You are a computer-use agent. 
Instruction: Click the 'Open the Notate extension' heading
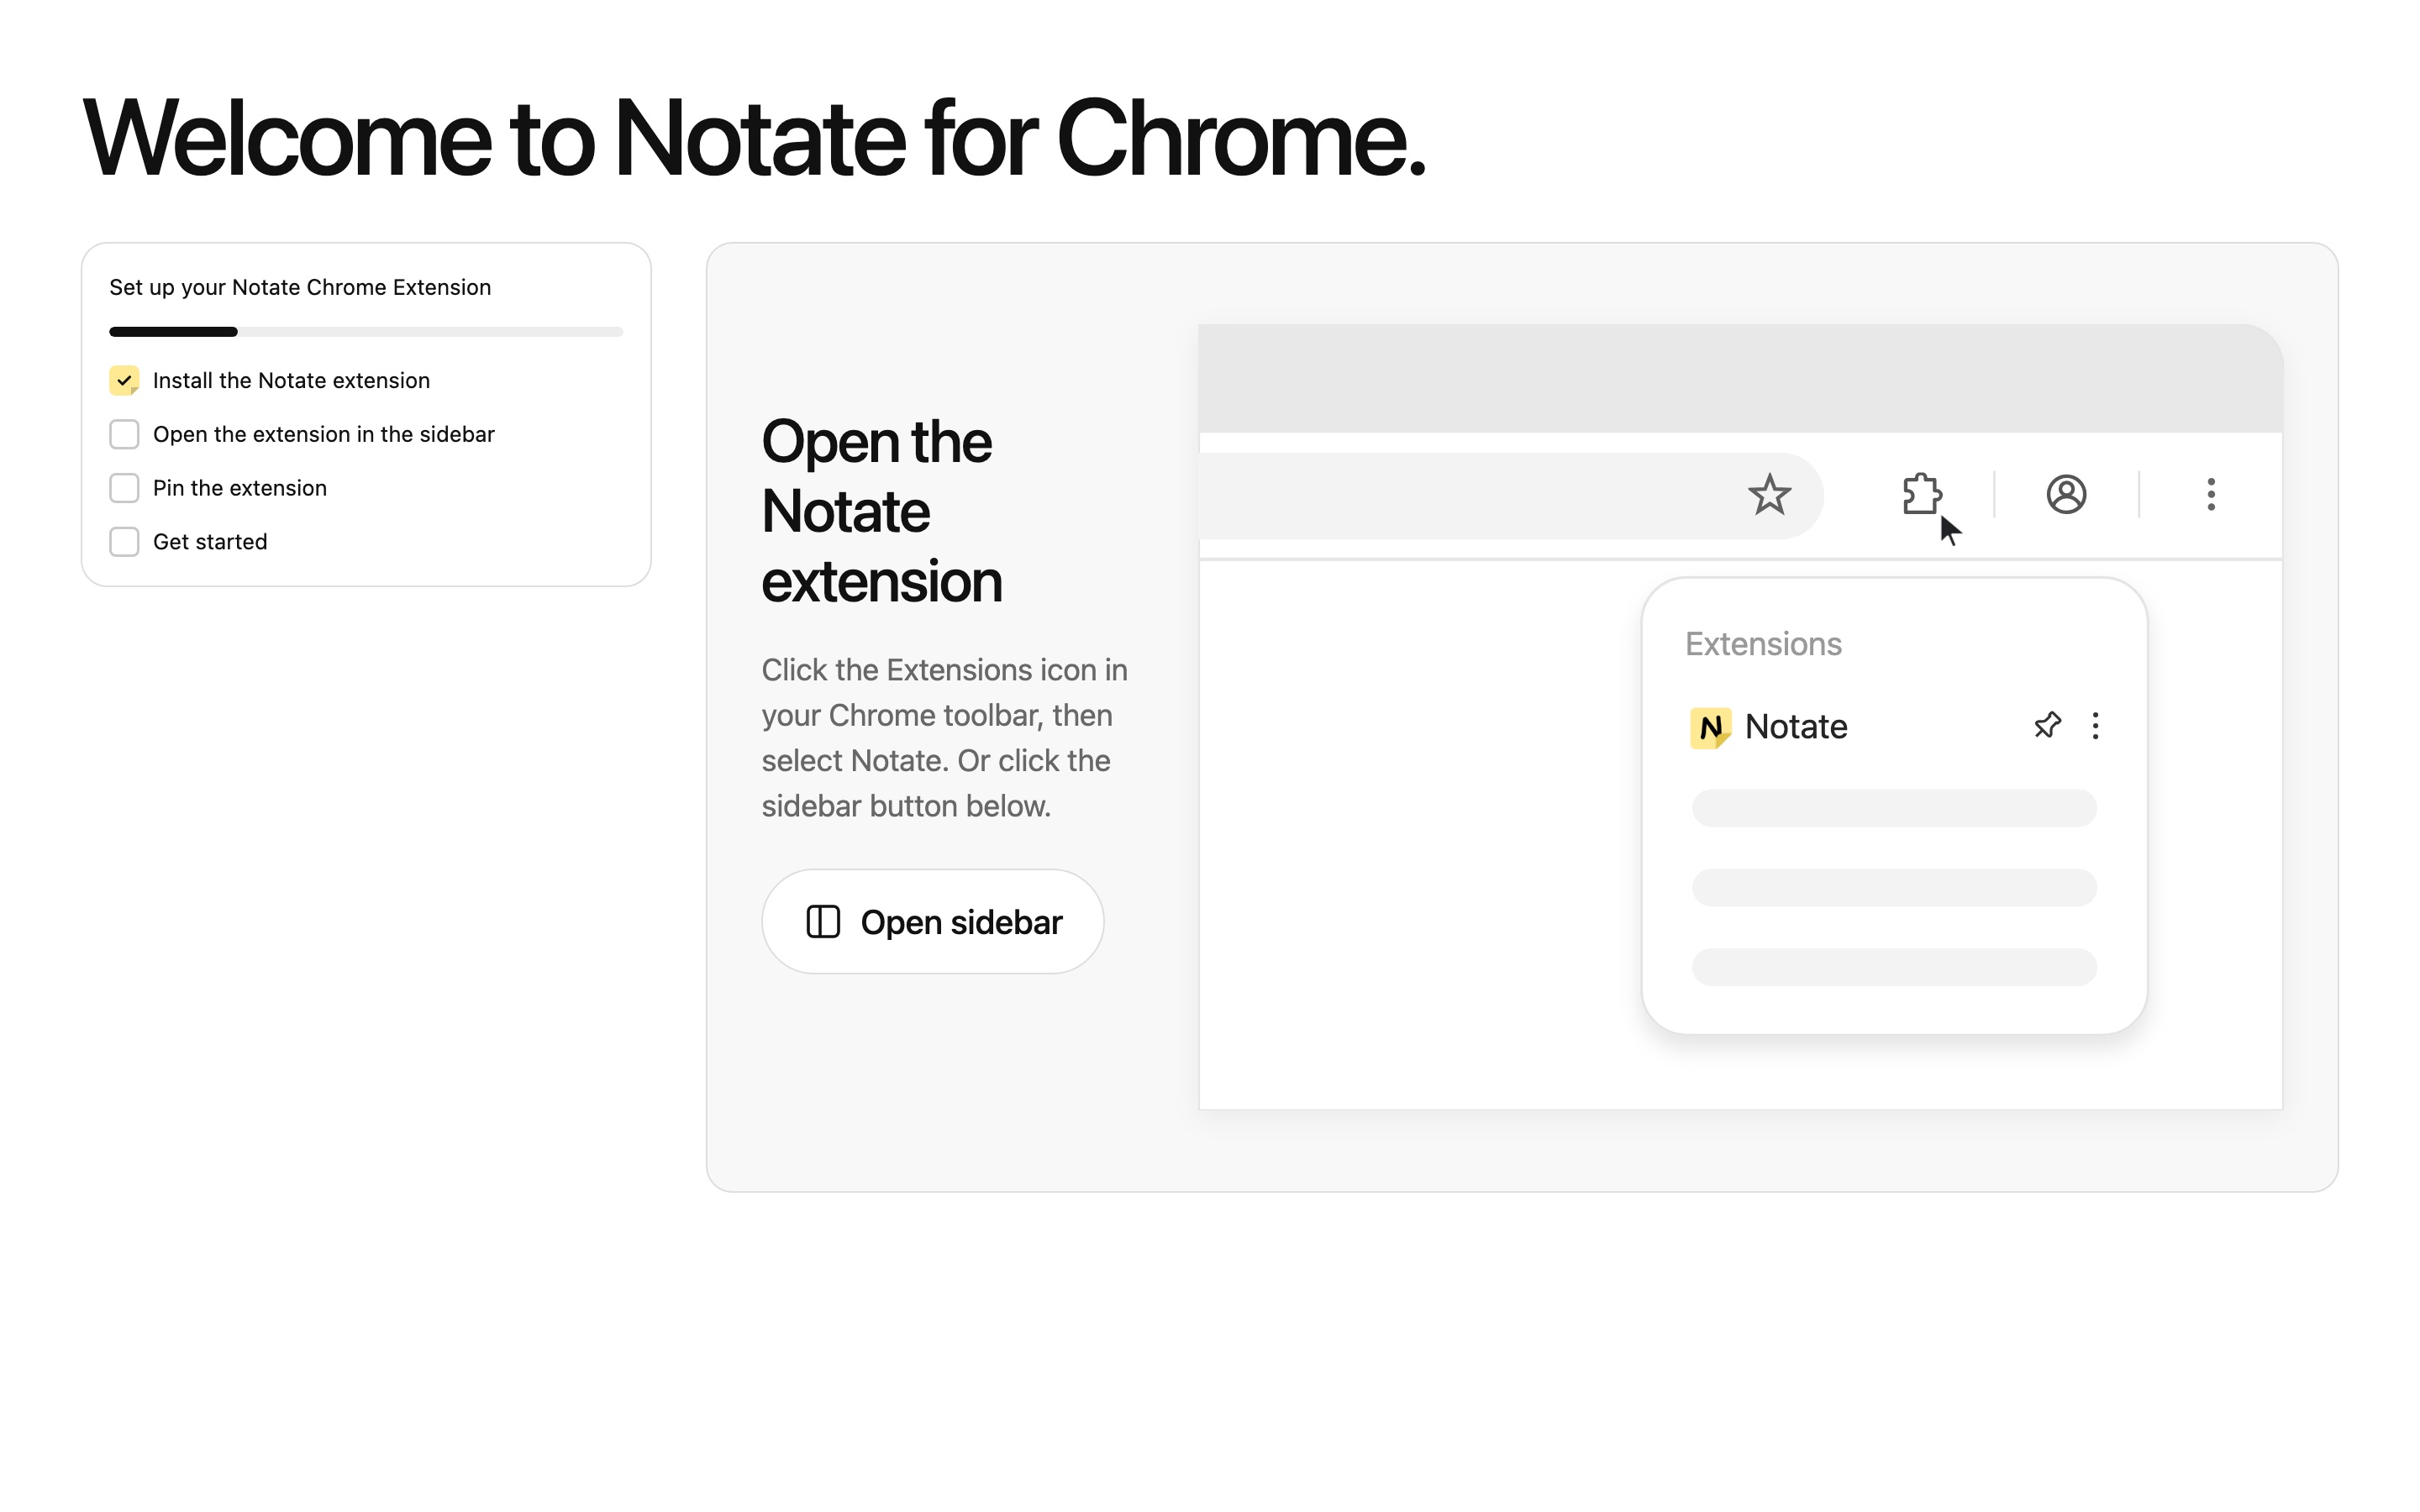[881, 511]
